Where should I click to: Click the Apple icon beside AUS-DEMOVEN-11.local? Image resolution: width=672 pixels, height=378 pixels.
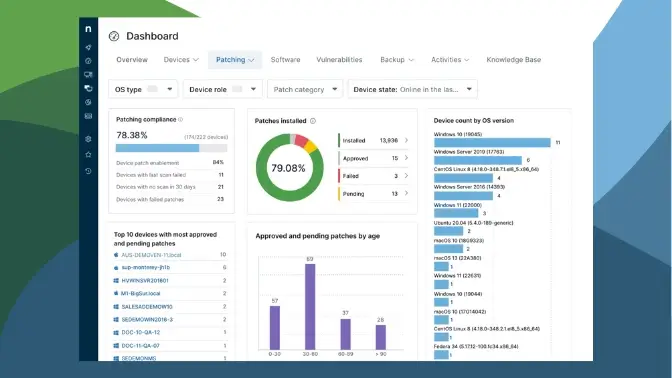116,255
